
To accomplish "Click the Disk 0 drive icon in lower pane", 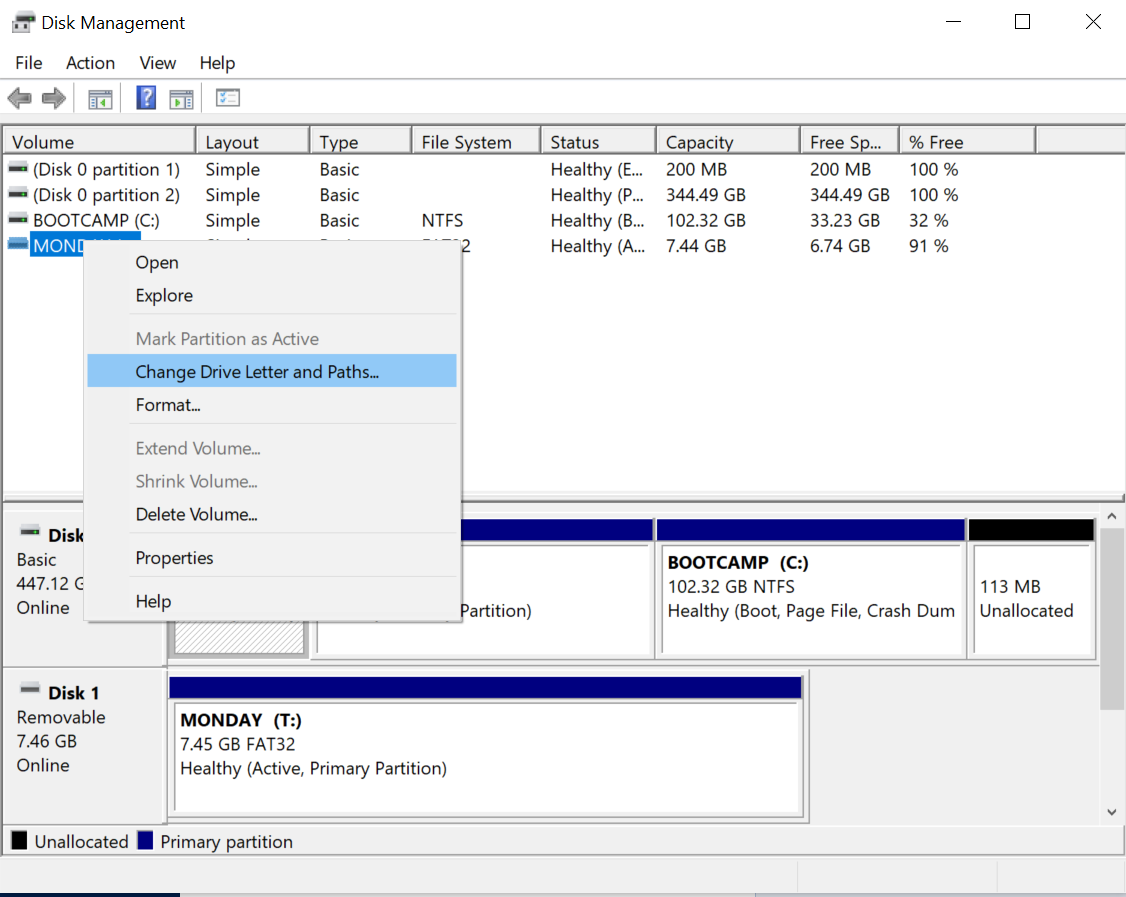I will [30, 532].
